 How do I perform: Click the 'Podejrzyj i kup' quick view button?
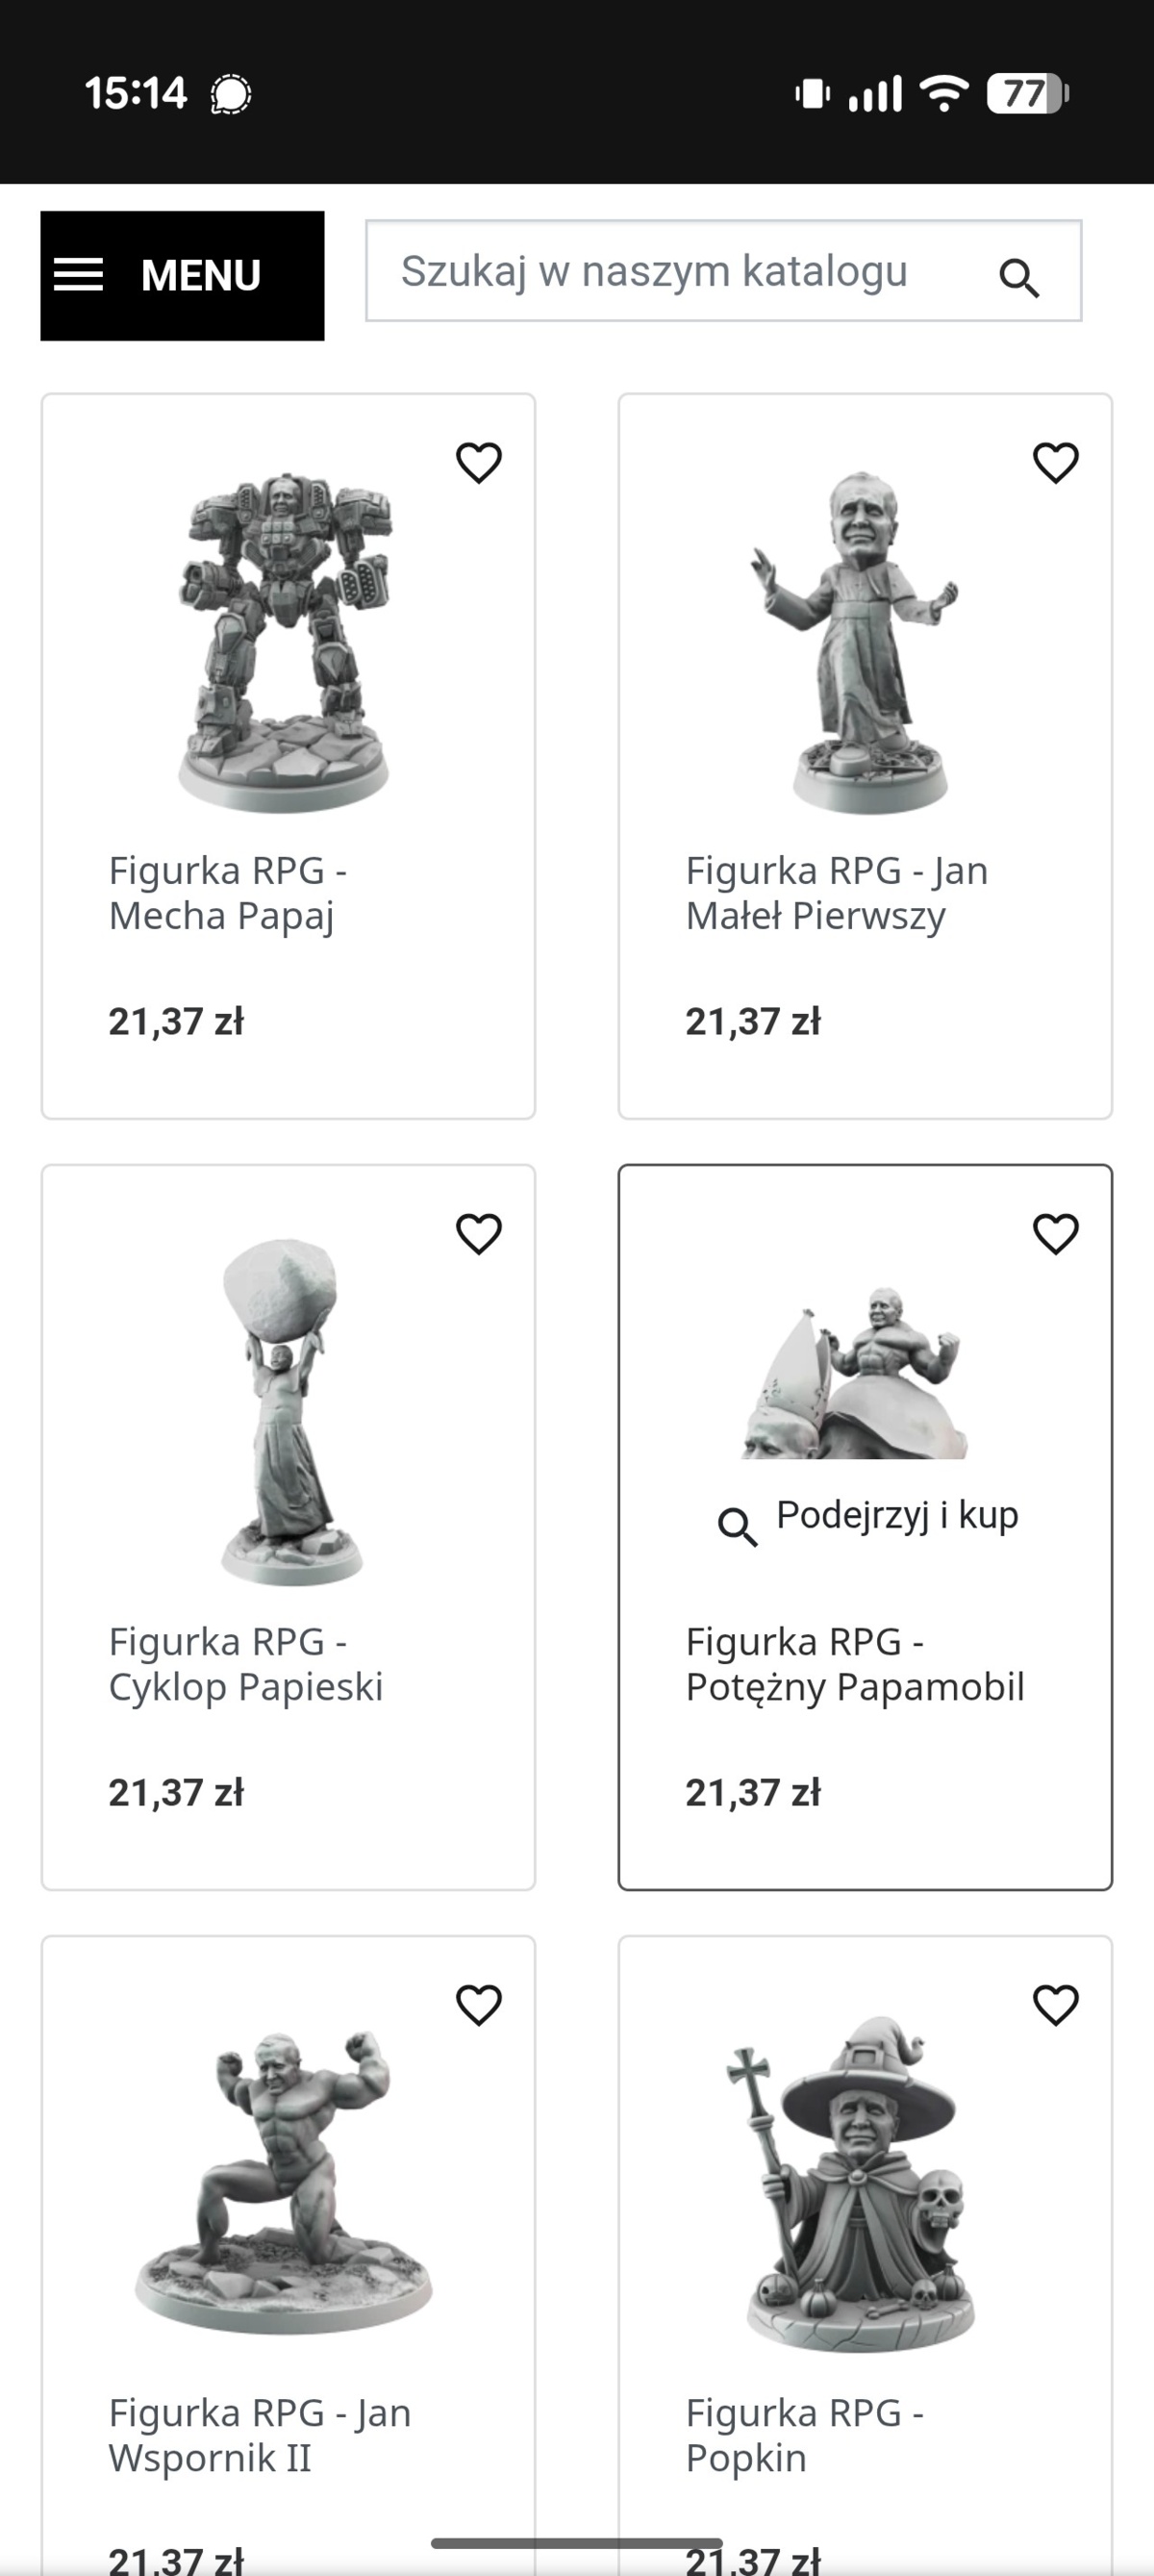pyautogui.click(x=868, y=1517)
